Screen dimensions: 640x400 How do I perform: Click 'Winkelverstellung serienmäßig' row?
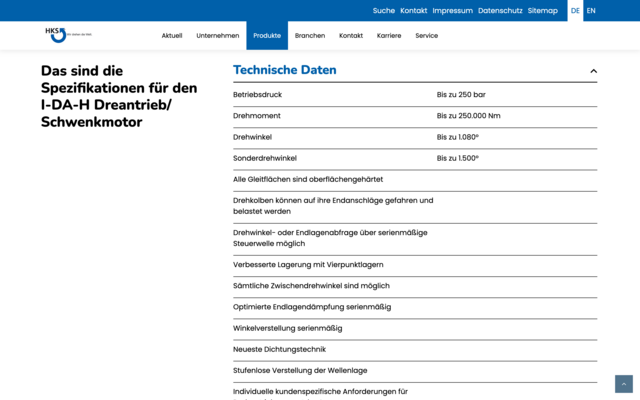pos(415,328)
